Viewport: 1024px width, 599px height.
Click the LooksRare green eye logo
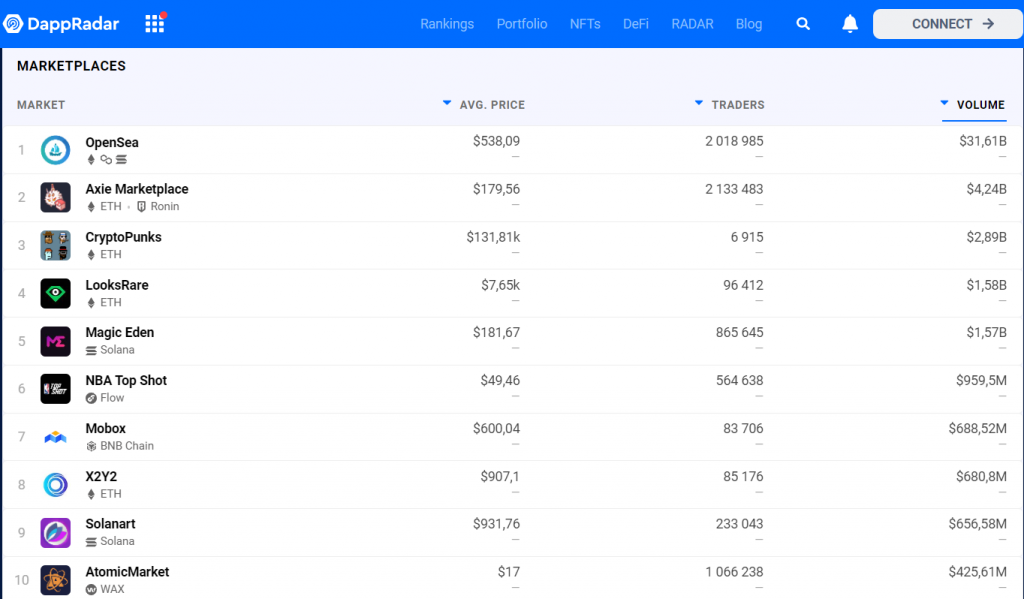55,293
